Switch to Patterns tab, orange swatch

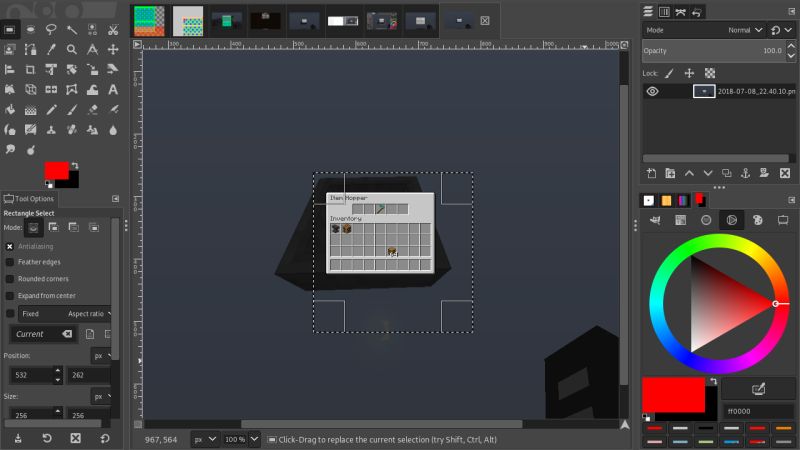click(x=666, y=201)
